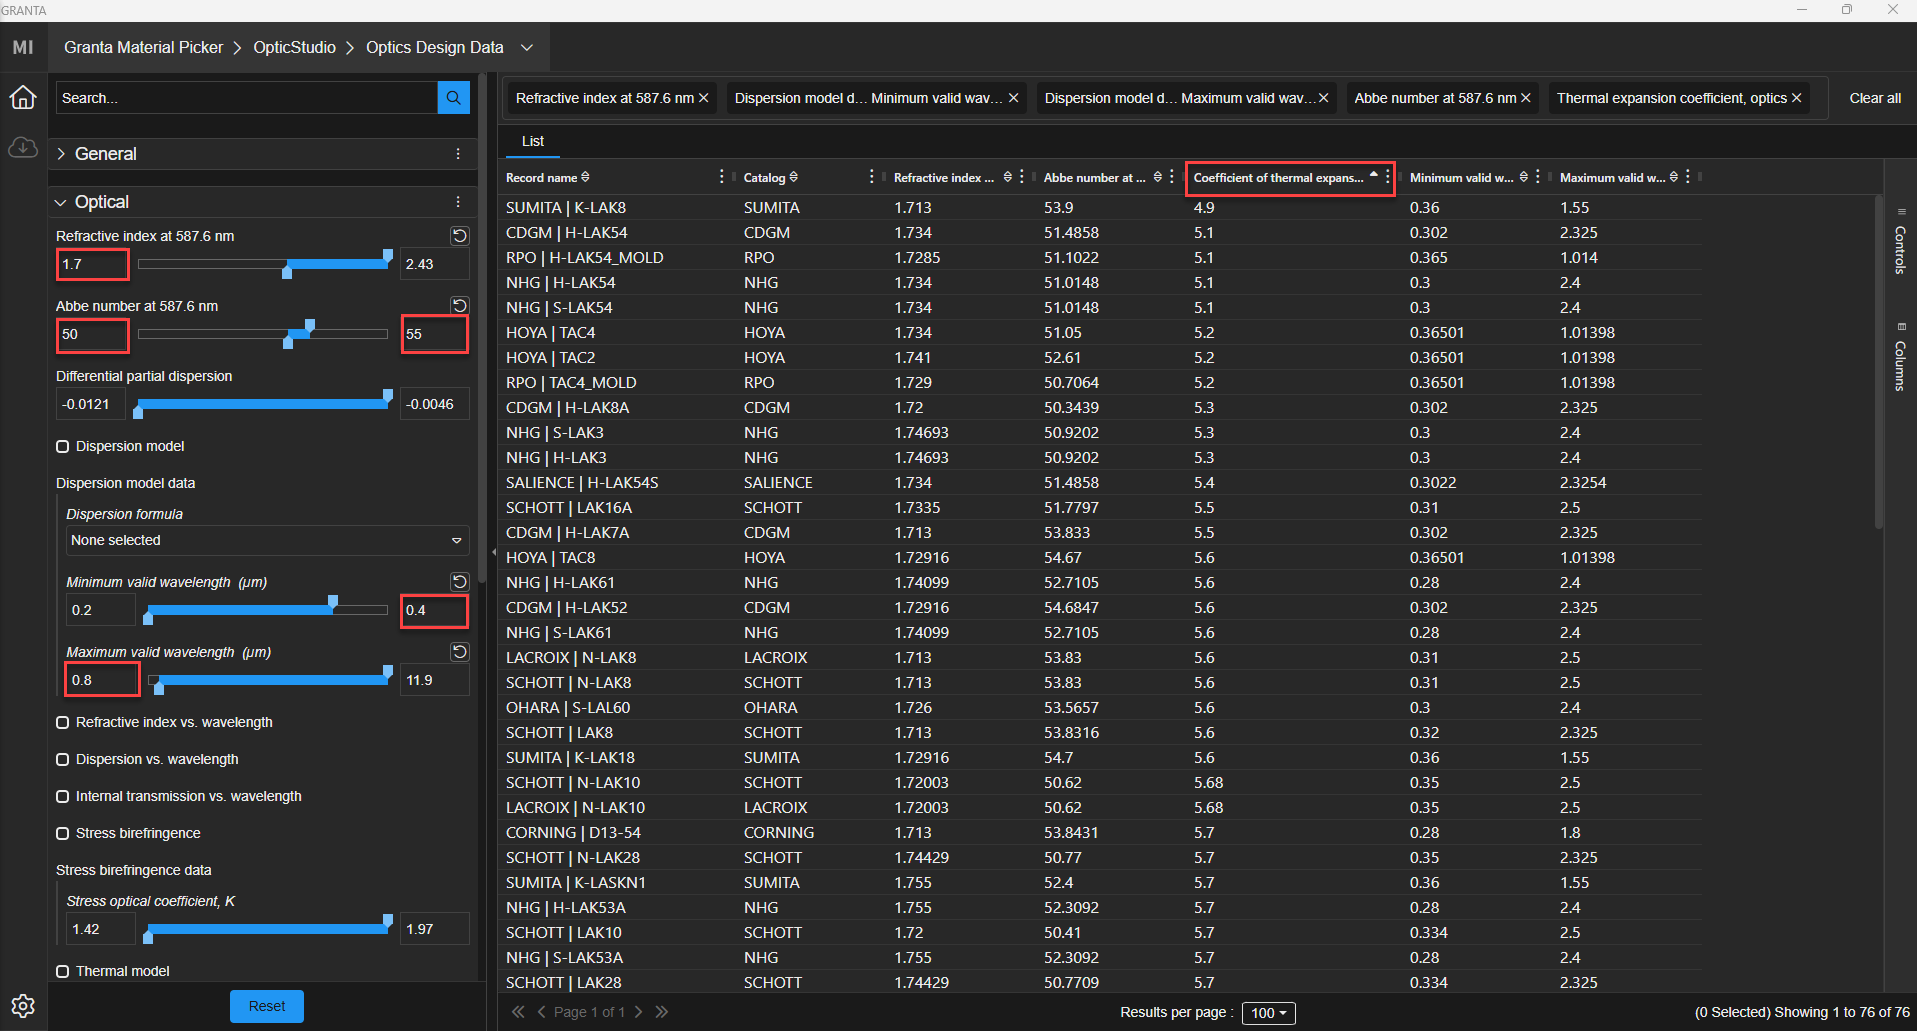Click the Reset button
The width and height of the screenshot is (1917, 1031).
click(267, 1006)
